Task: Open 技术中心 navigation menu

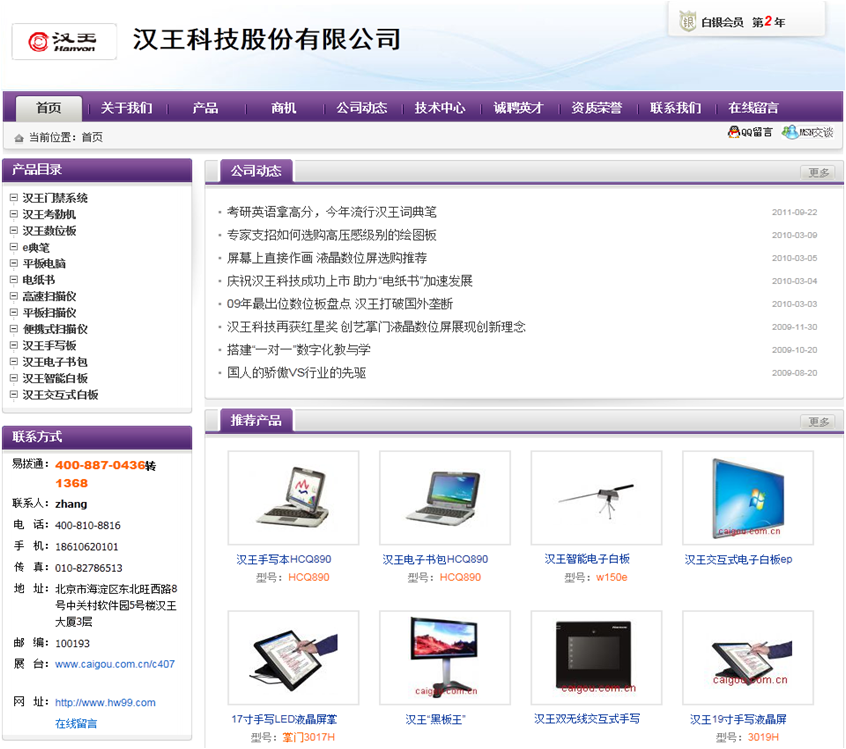Action: 440,108
